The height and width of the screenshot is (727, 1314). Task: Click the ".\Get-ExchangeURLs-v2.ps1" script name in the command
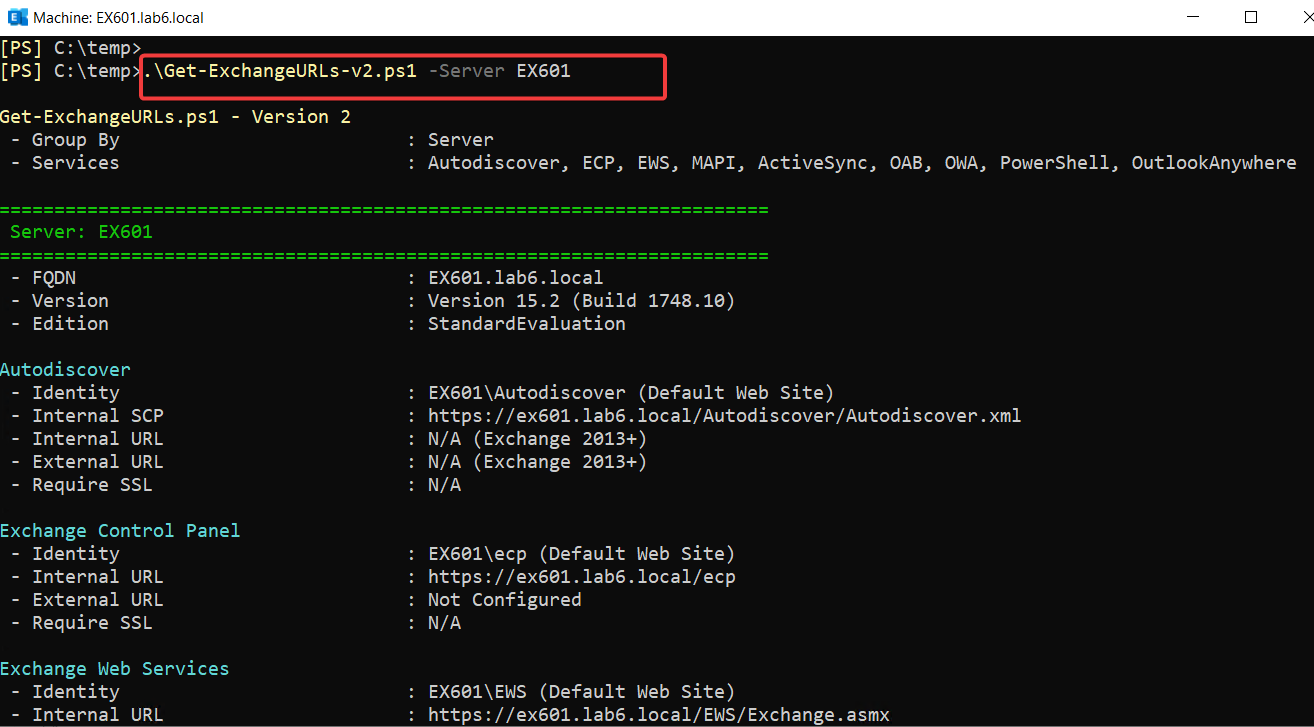280,71
